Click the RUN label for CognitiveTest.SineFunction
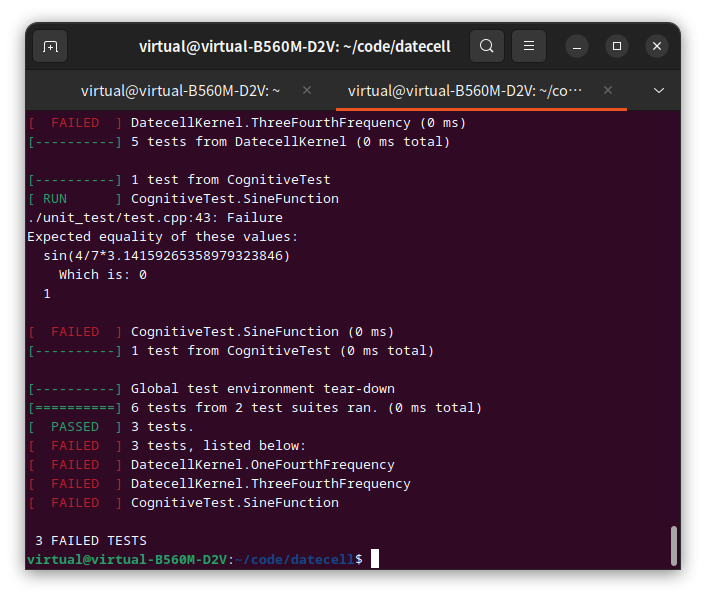 [55, 199]
